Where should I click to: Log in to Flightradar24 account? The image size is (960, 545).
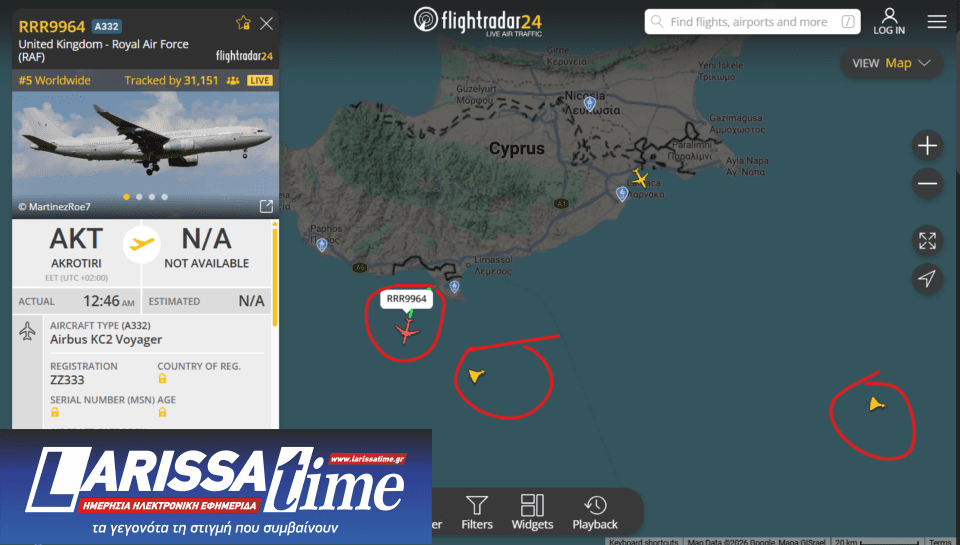coord(889,21)
